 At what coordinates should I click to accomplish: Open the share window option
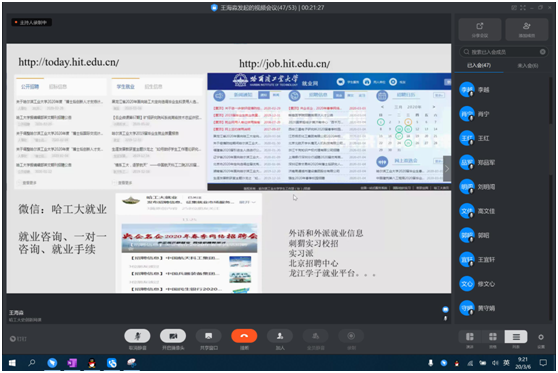[209, 336]
